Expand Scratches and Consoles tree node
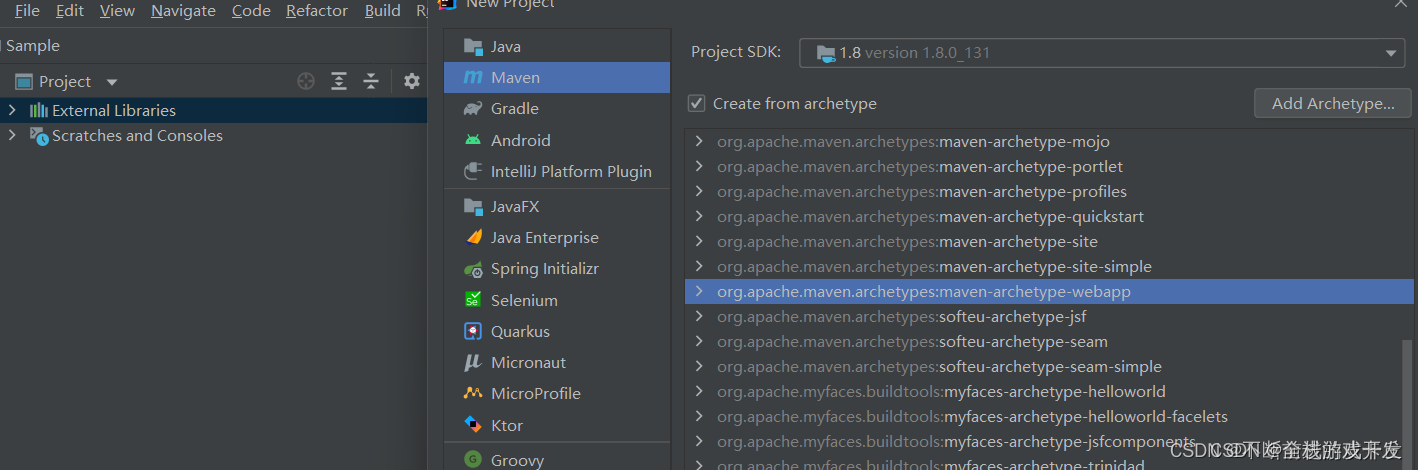The width and height of the screenshot is (1418, 470). [12, 135]
